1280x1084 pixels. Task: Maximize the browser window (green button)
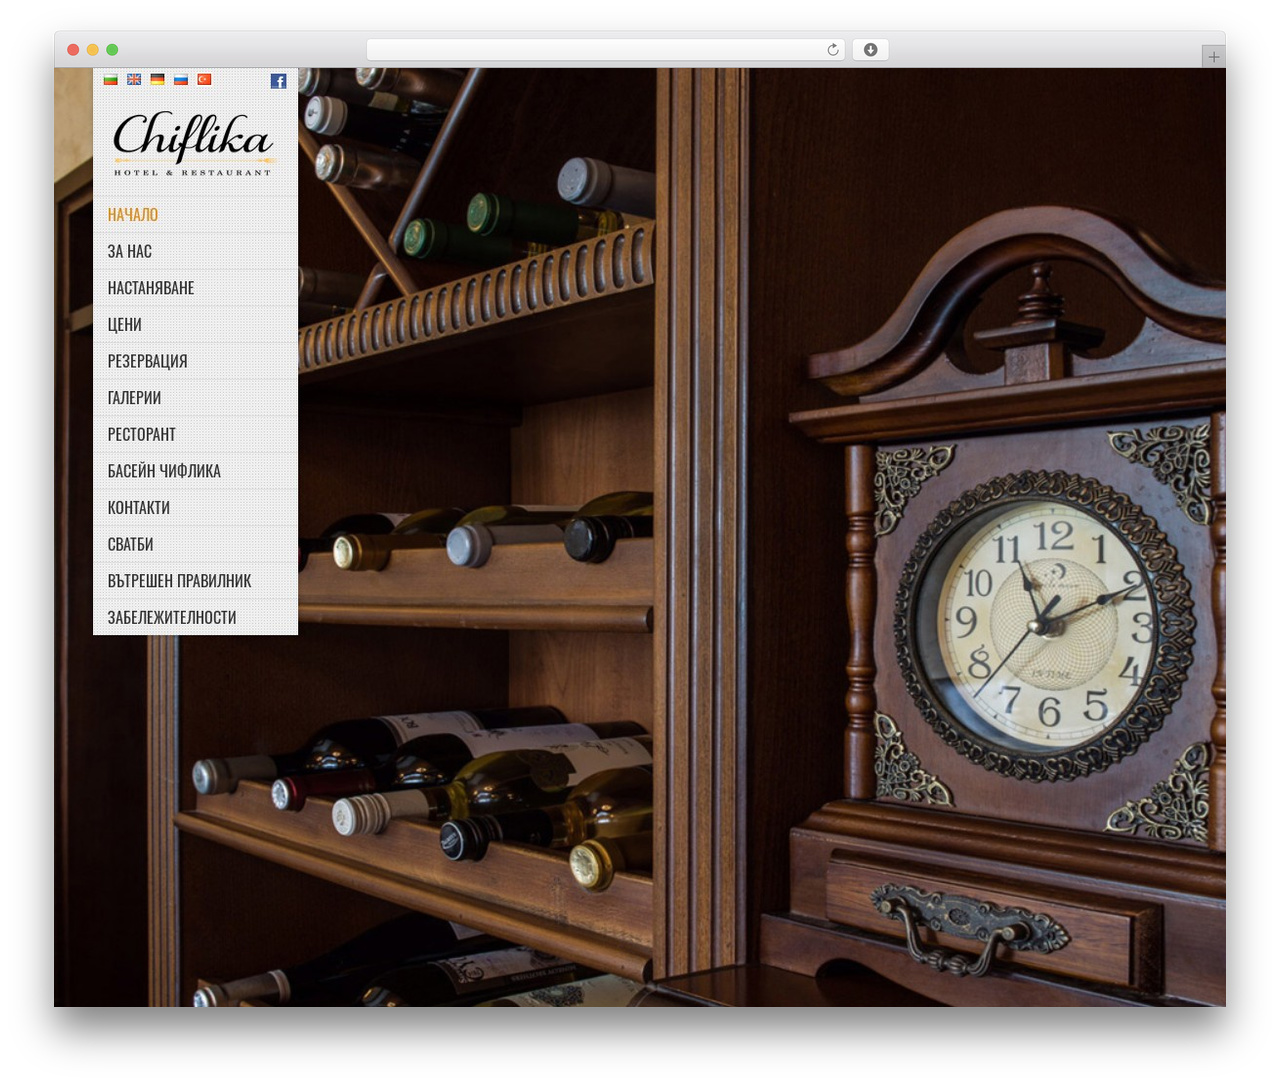point(112,49)
